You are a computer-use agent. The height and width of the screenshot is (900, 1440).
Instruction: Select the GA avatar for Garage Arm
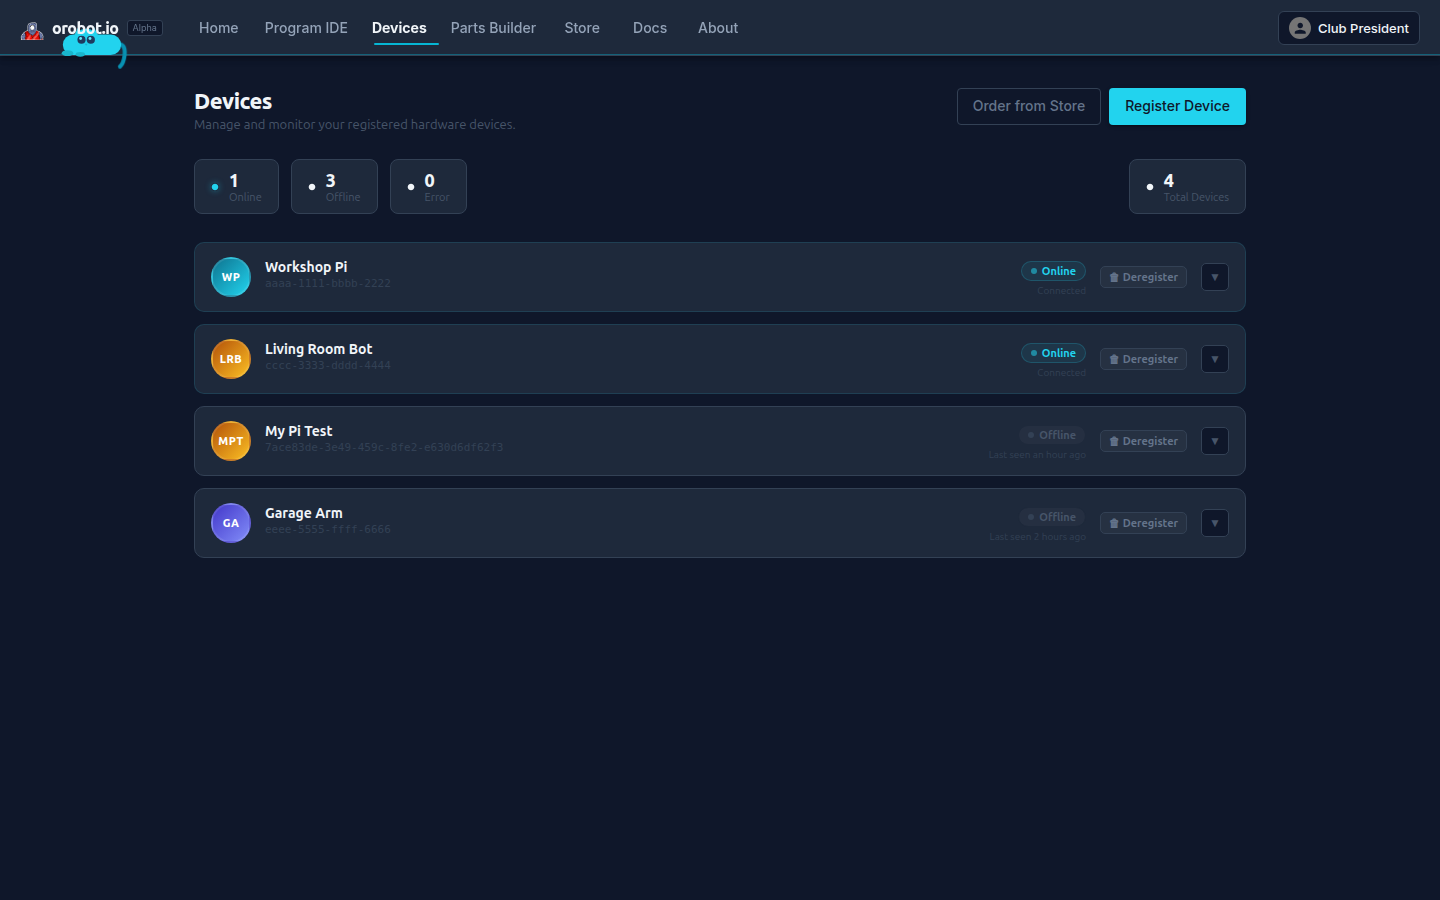[231, 523]
